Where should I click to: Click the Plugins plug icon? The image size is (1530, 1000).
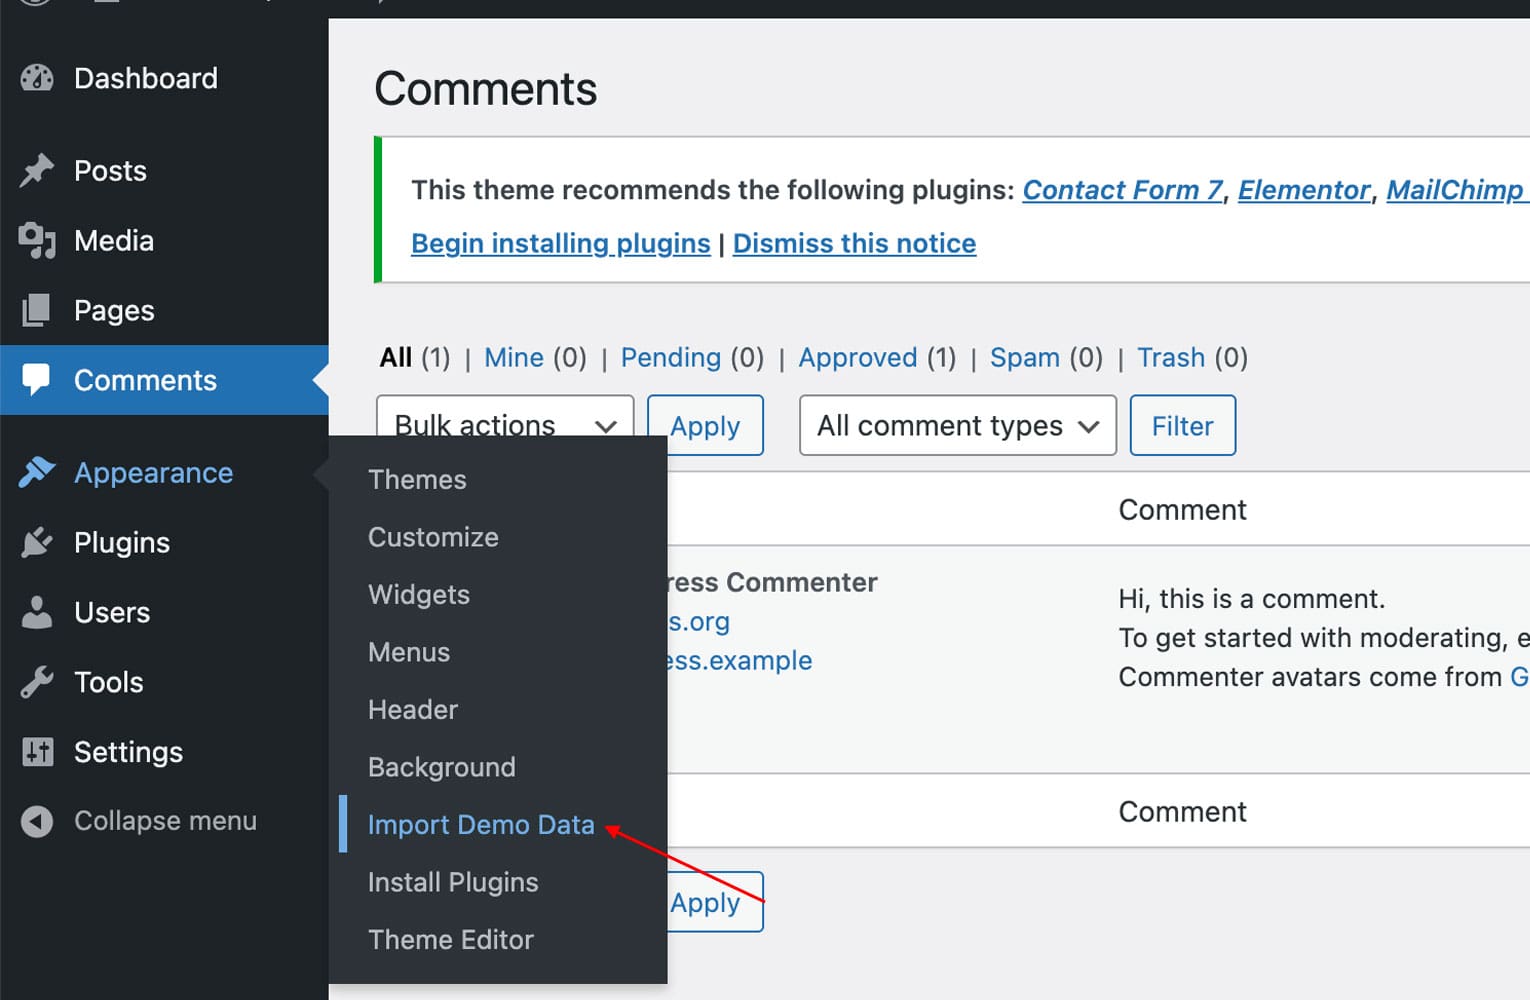(x=37, y=543)
